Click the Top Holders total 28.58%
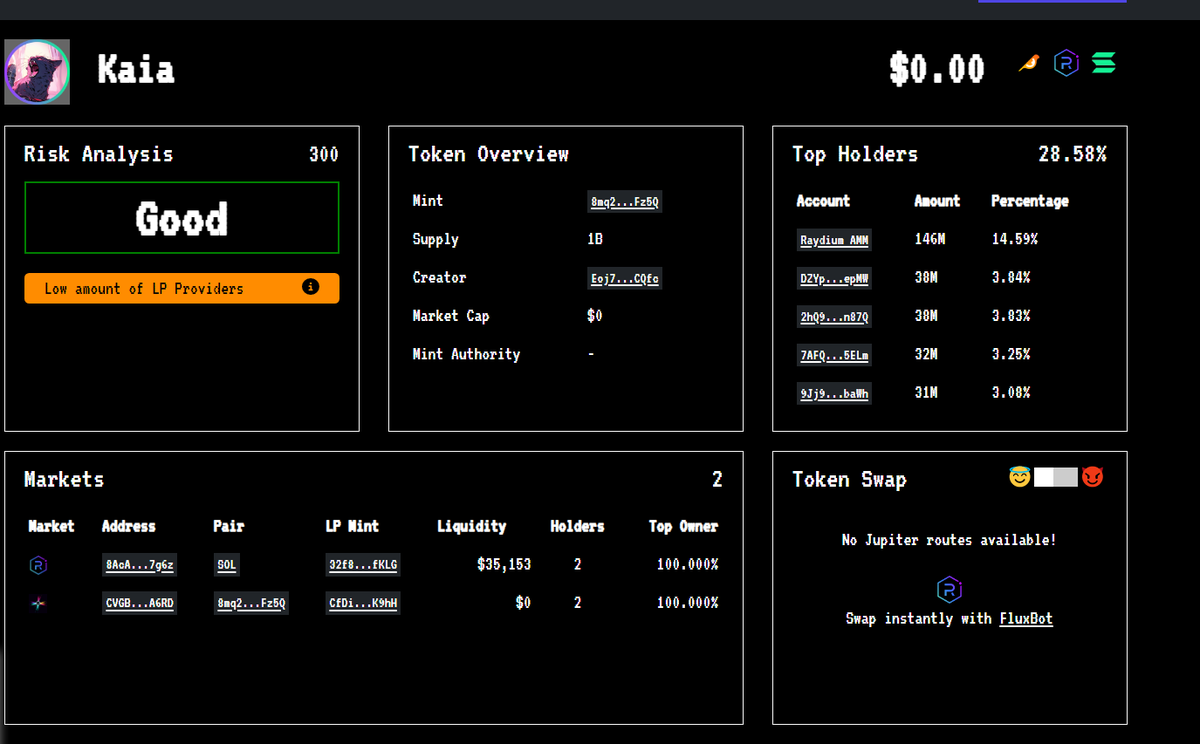The height and width of the screenshot is (744, 1200). click(x=1072, y=155)
